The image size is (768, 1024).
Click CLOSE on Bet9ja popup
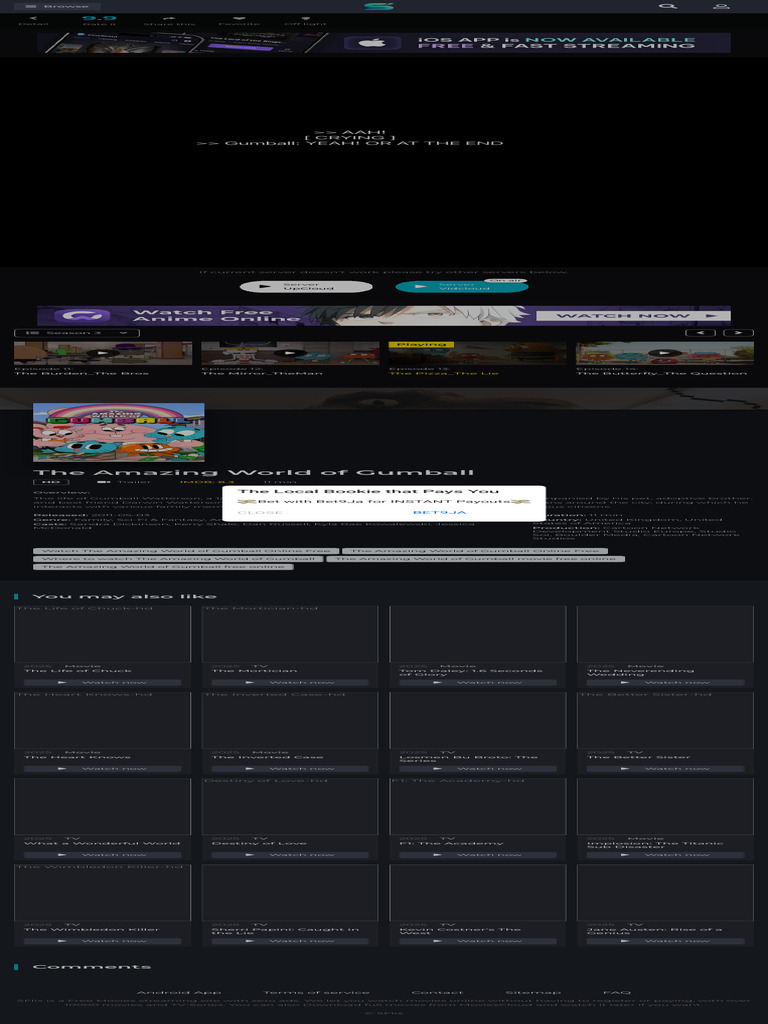261,513
